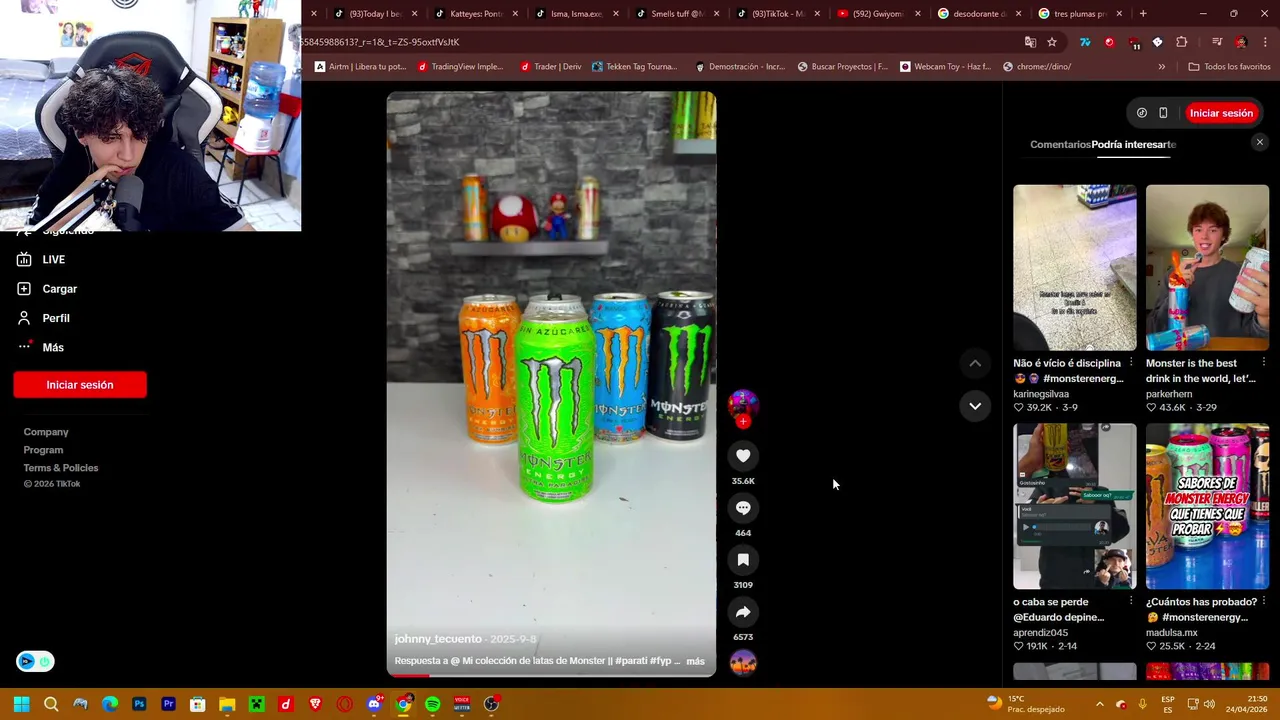Viewport: 1280px width, 720px height.
Task: Click the get-app phone icon
Action: (1163, 113)
